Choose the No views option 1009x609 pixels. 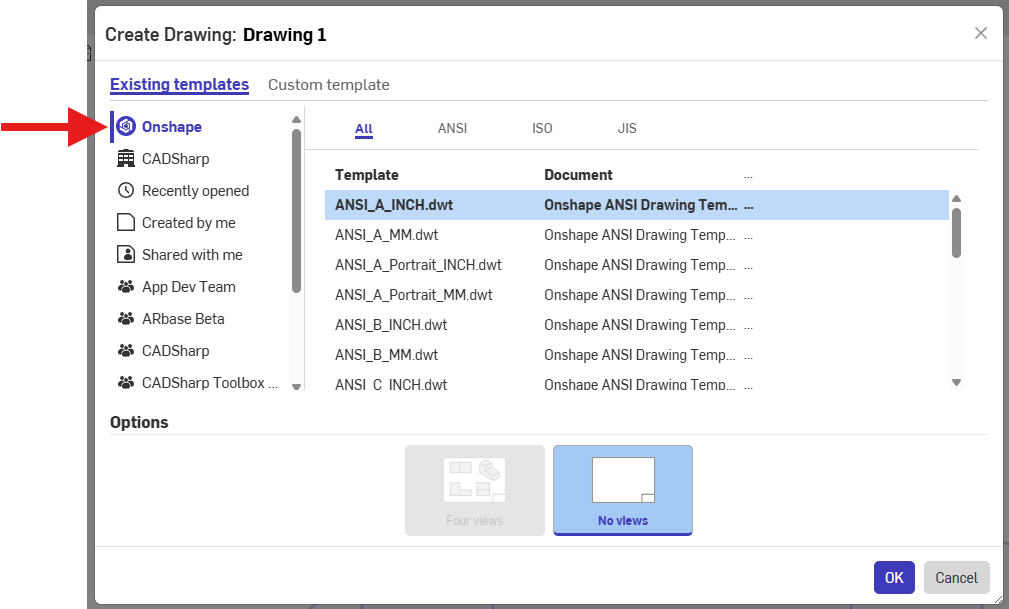623,490
